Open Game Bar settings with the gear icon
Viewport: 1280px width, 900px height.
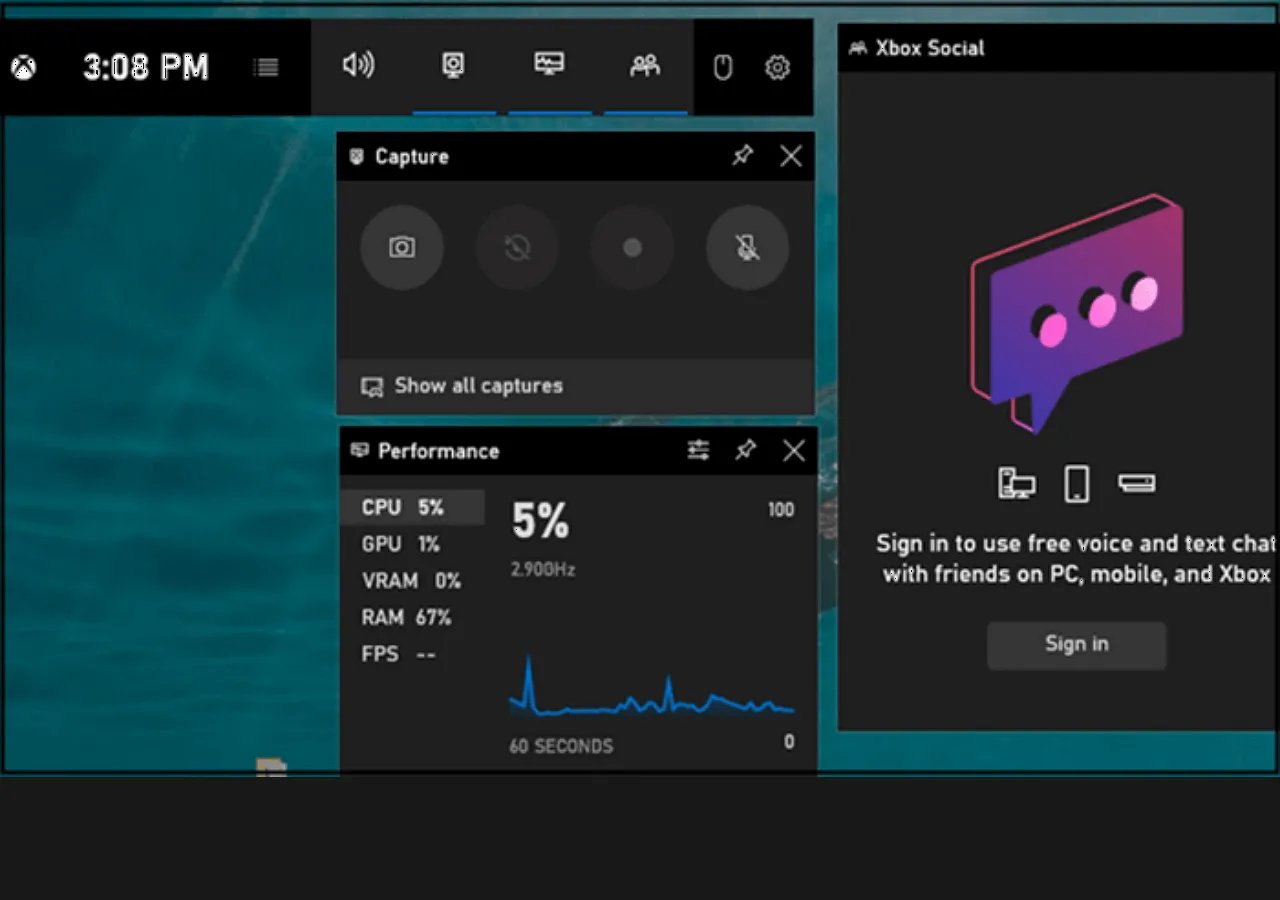click(x=777, y=66)
